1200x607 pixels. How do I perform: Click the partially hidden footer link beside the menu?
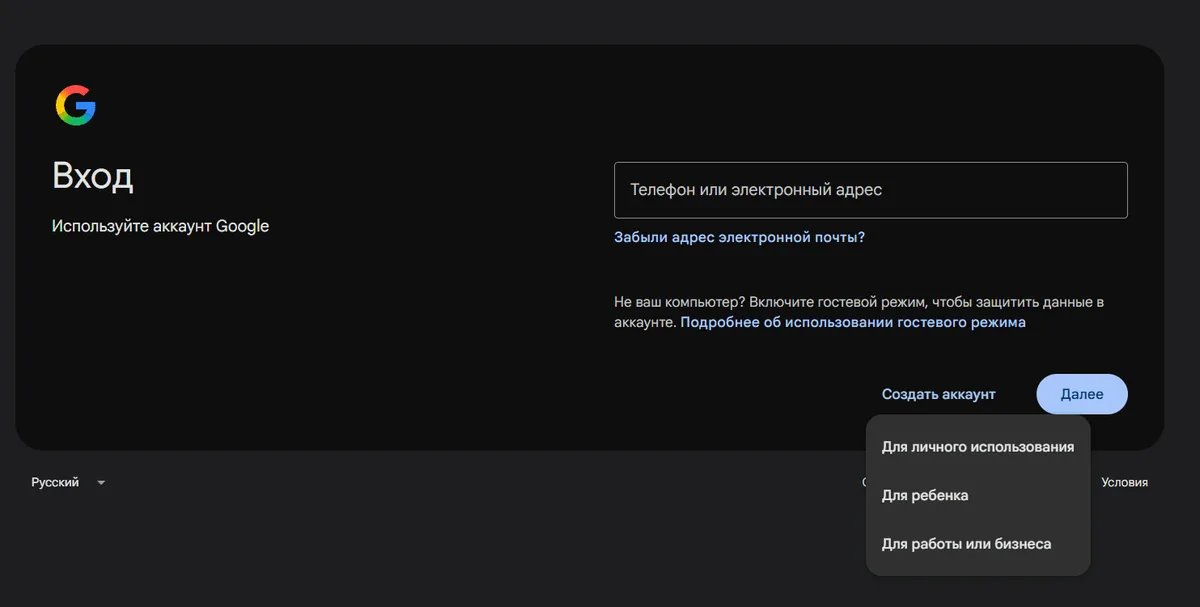[x=863, y=482]
